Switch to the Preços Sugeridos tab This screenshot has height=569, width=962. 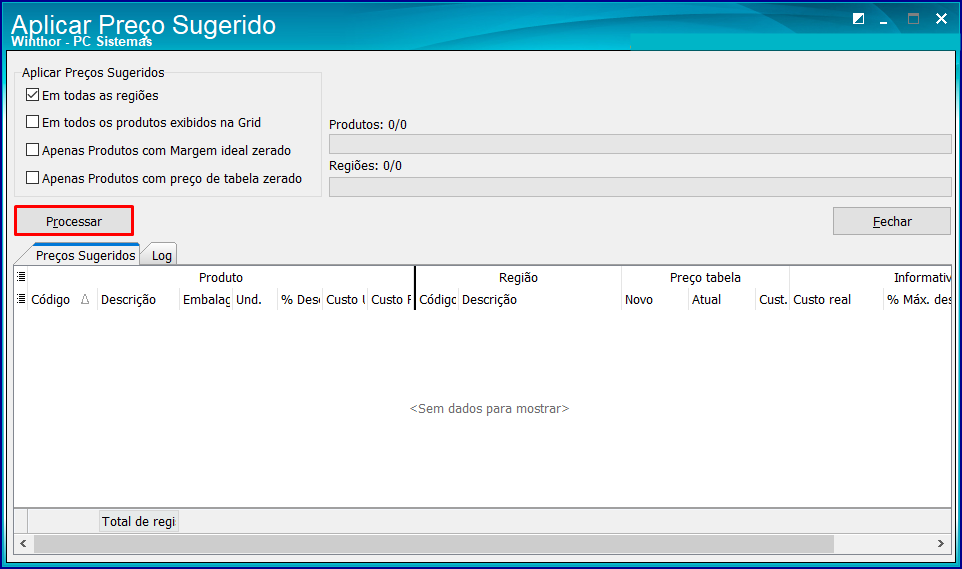pos(85,255)
